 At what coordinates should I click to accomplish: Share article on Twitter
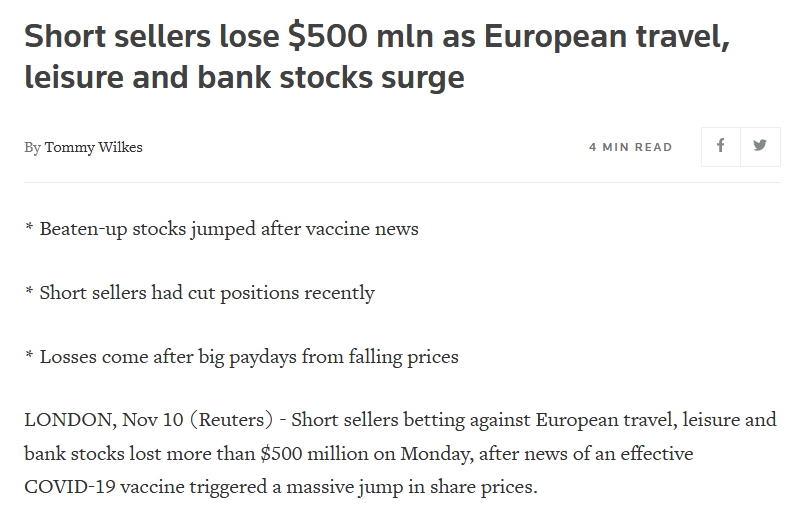coord(760,146)
